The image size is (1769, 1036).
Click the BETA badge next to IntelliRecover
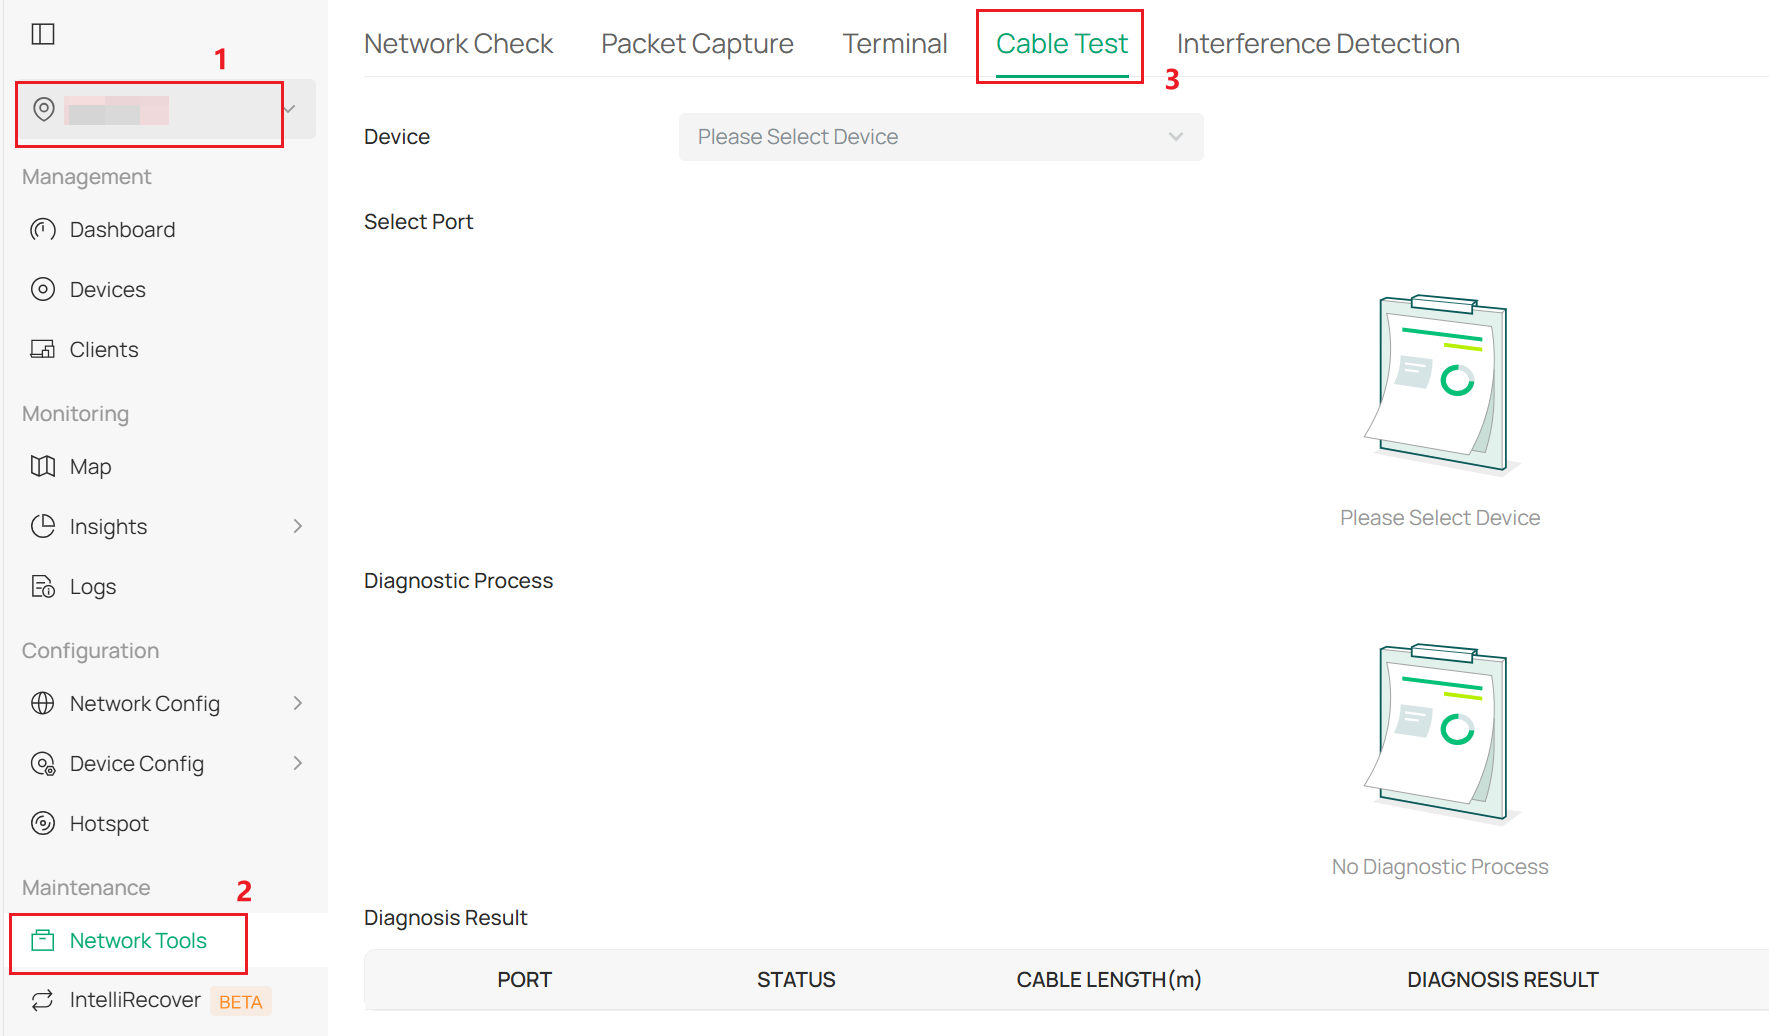(x=240, y=1001)
